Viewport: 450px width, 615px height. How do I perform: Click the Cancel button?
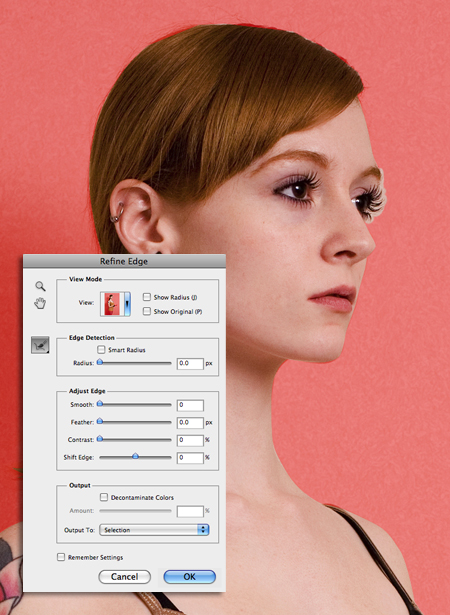[x=124, y=577]
